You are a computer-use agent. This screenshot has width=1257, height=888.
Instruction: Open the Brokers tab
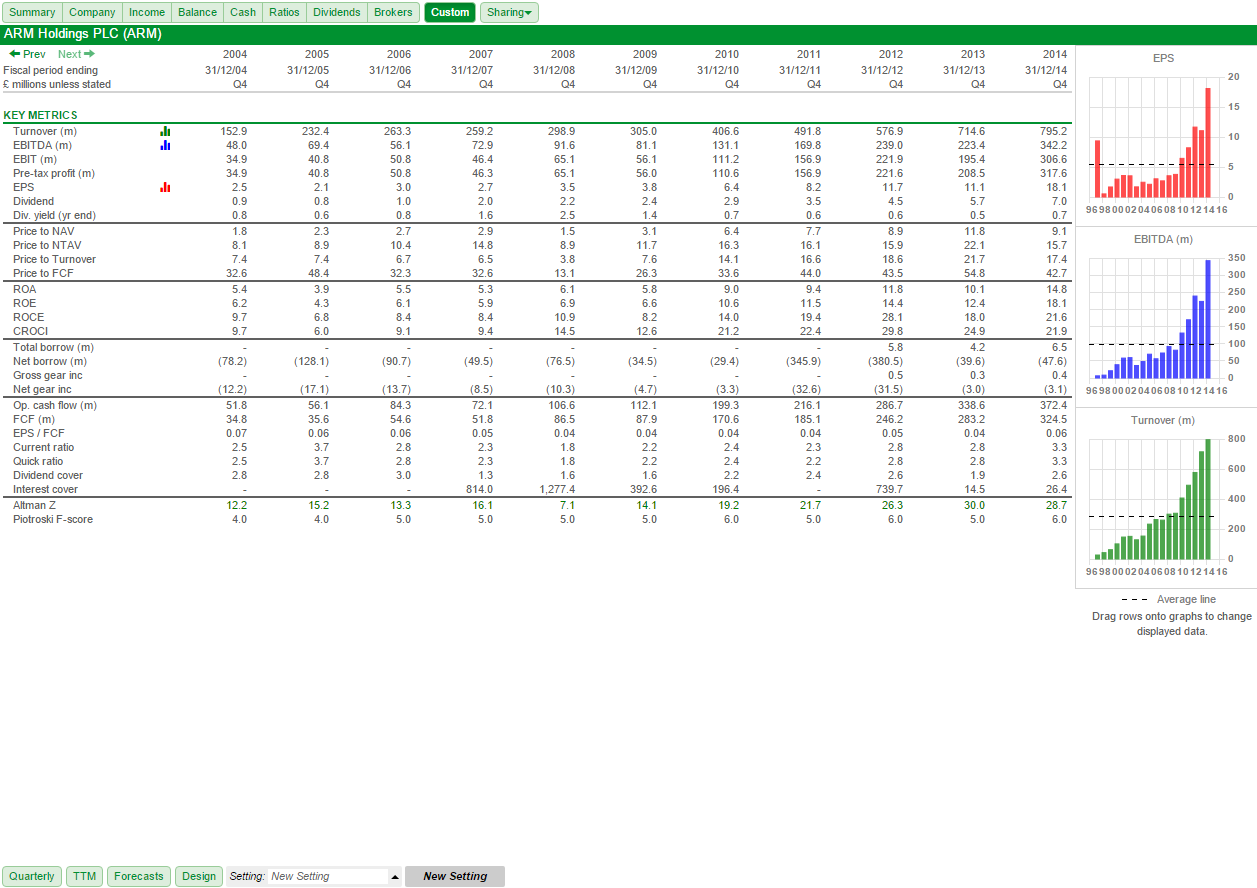(392, 12)
